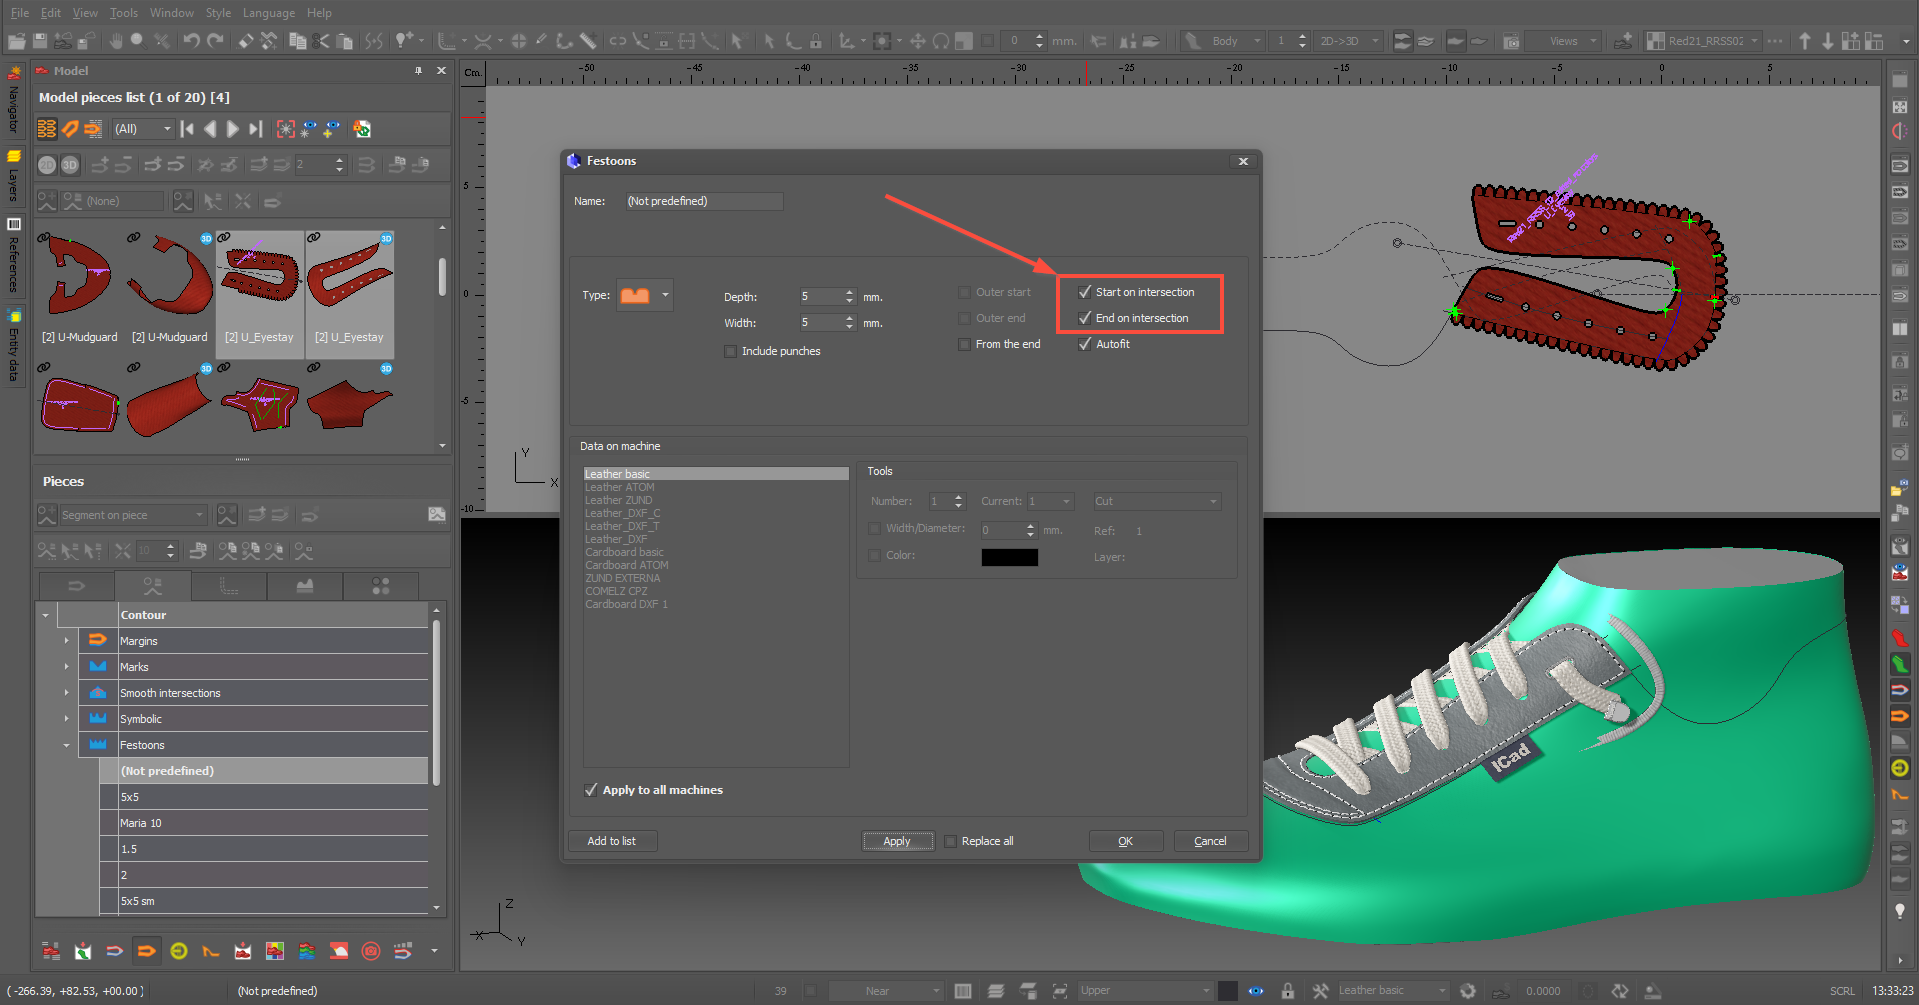Click the Apply button in Festoons dialog
1919x1005 pixels.
tap(897, 841)
